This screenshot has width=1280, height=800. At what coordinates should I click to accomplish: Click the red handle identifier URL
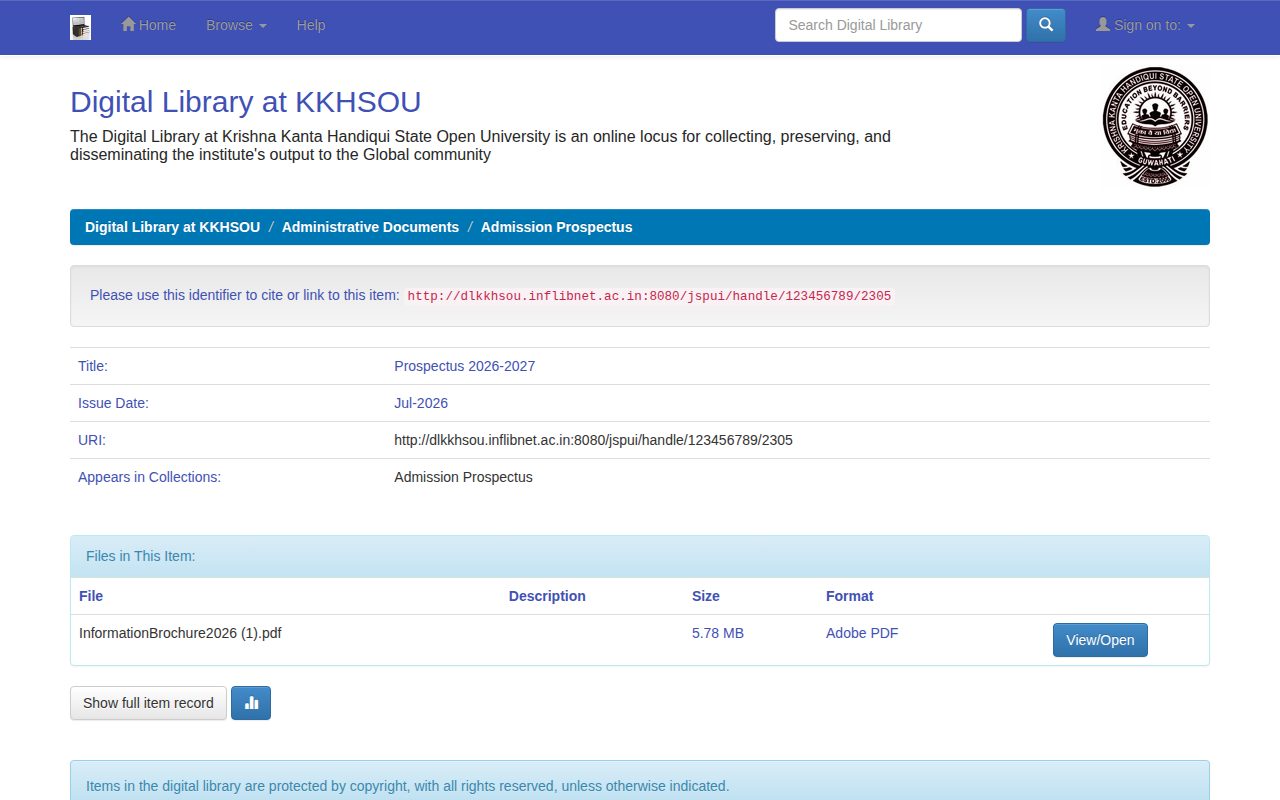coord(649,296)
